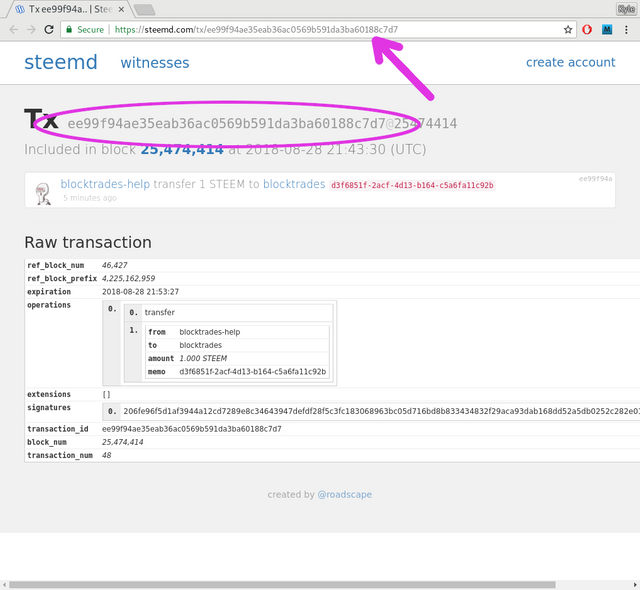640x590 pixels.
Task: Click the Steem favicon on the tab
Action: pyautogui.click(x=20, y=9)
